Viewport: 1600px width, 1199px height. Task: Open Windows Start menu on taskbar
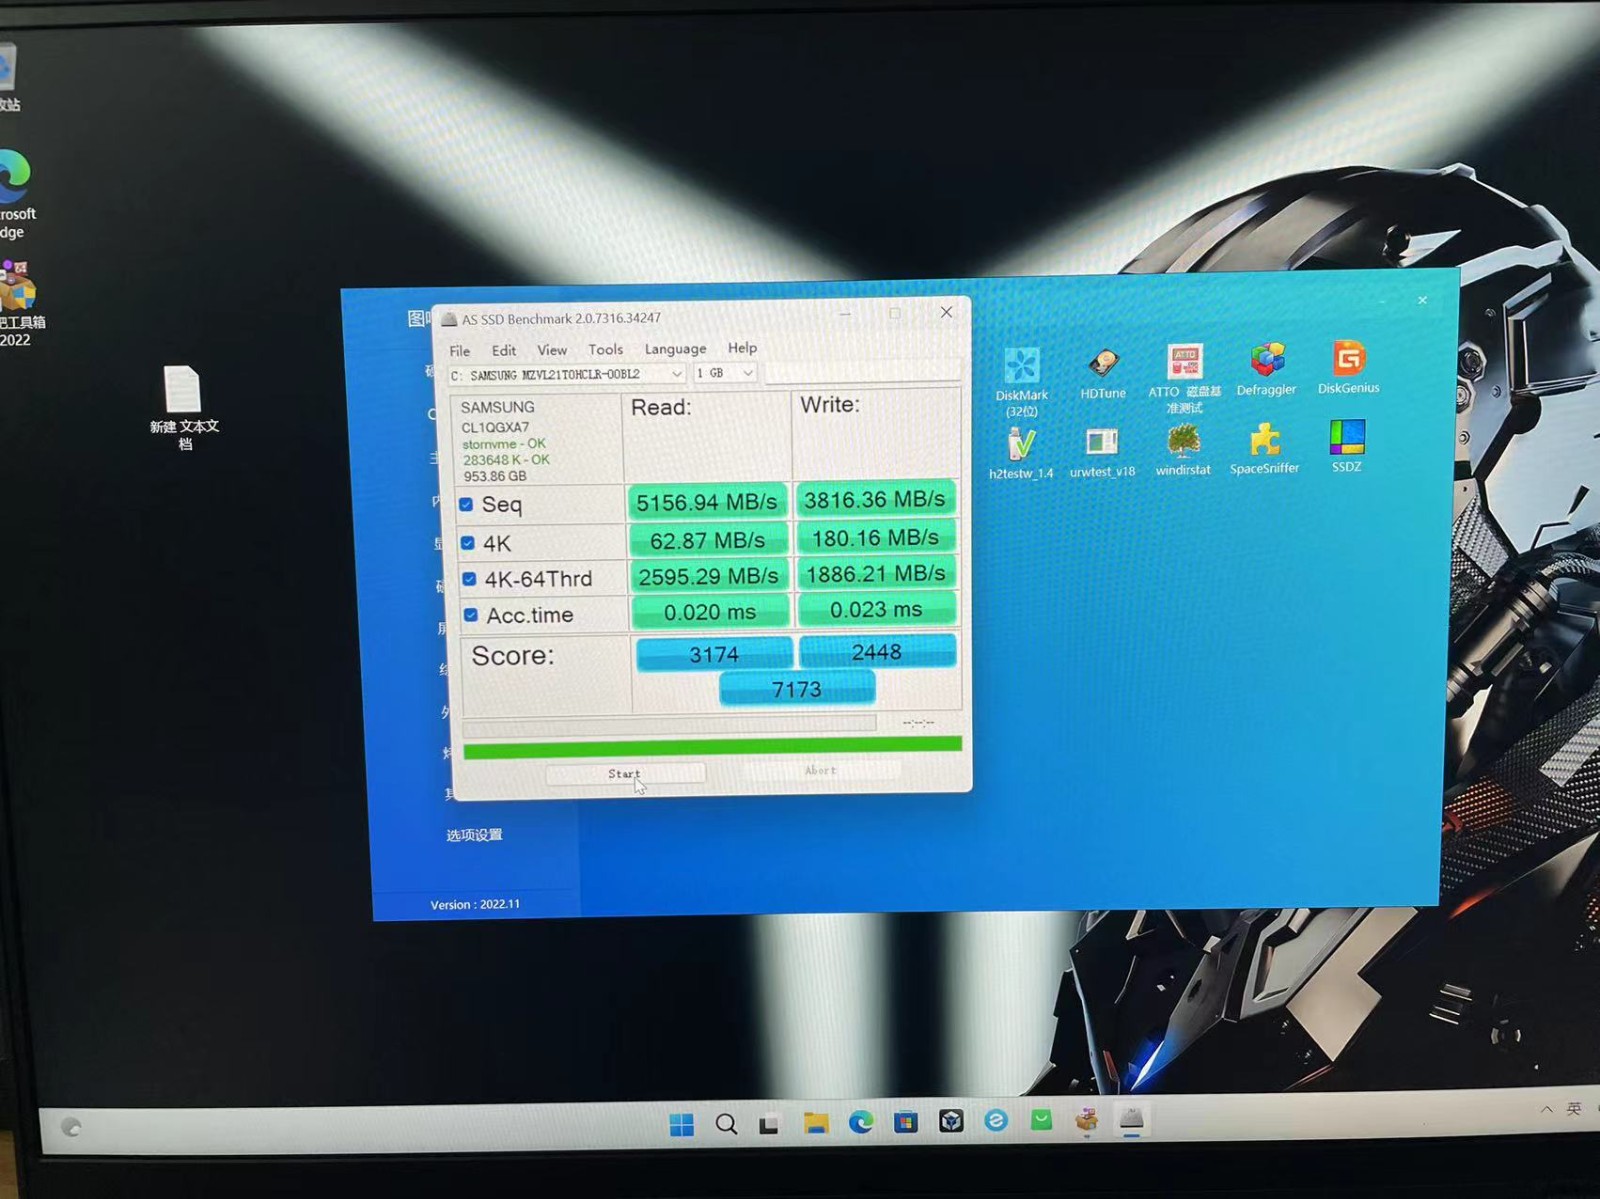point(682,1125)
